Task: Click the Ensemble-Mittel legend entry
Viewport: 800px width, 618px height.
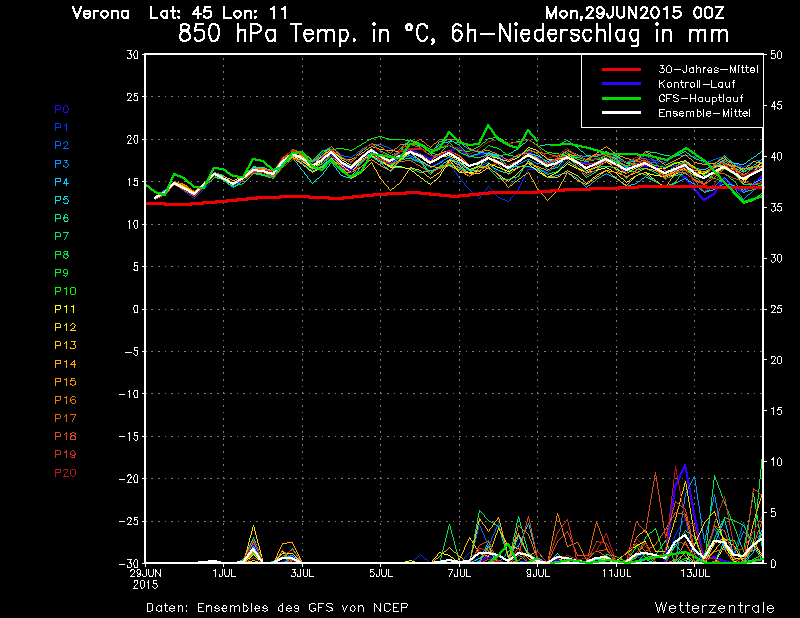Action: point(704,113)
